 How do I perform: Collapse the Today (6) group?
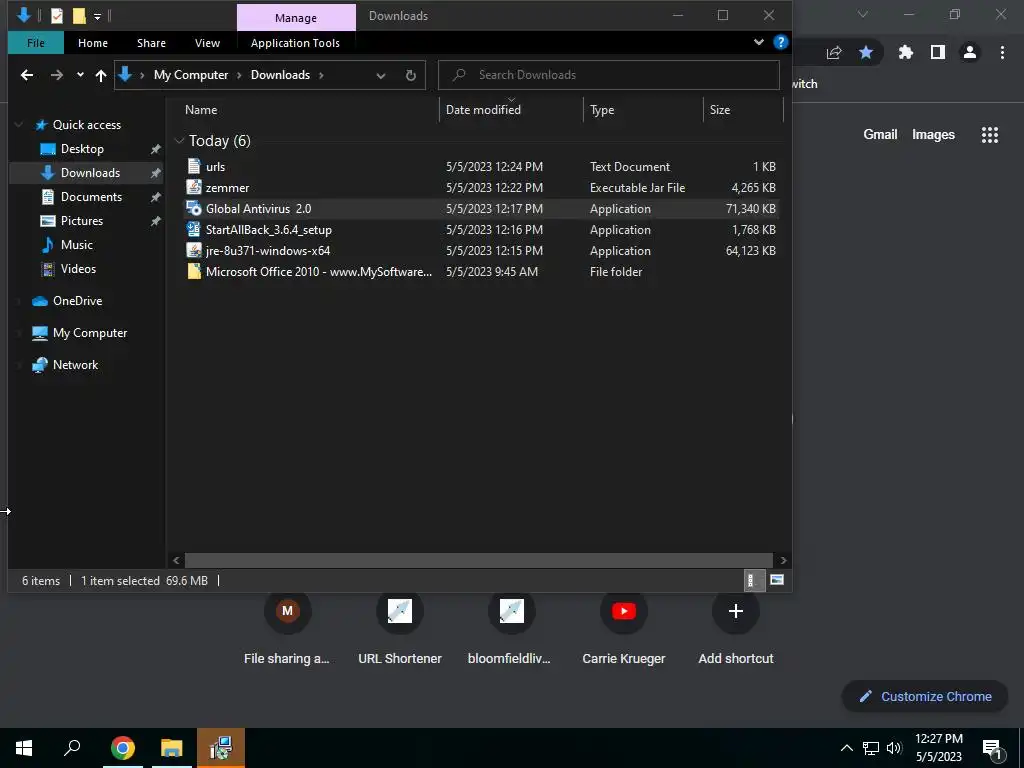(180, 140)
